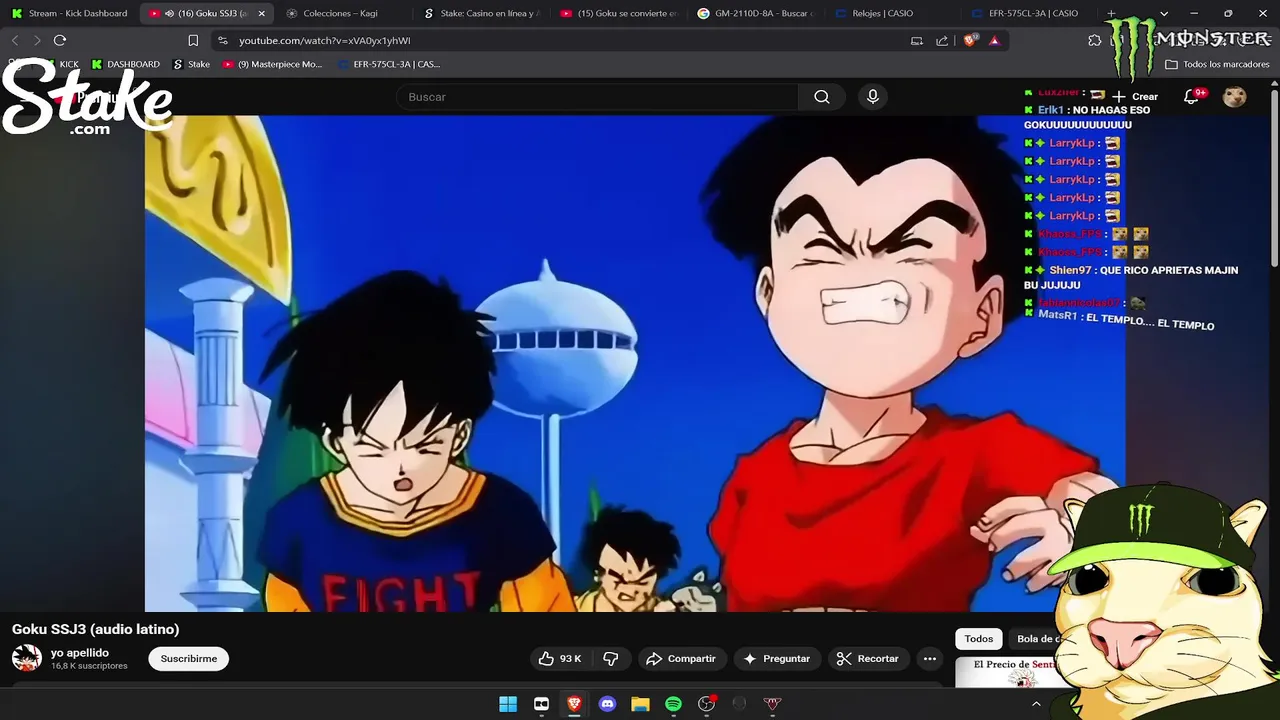Click the youtube.com address bar
Viewport: 1280px width, 720px height.
560,40
